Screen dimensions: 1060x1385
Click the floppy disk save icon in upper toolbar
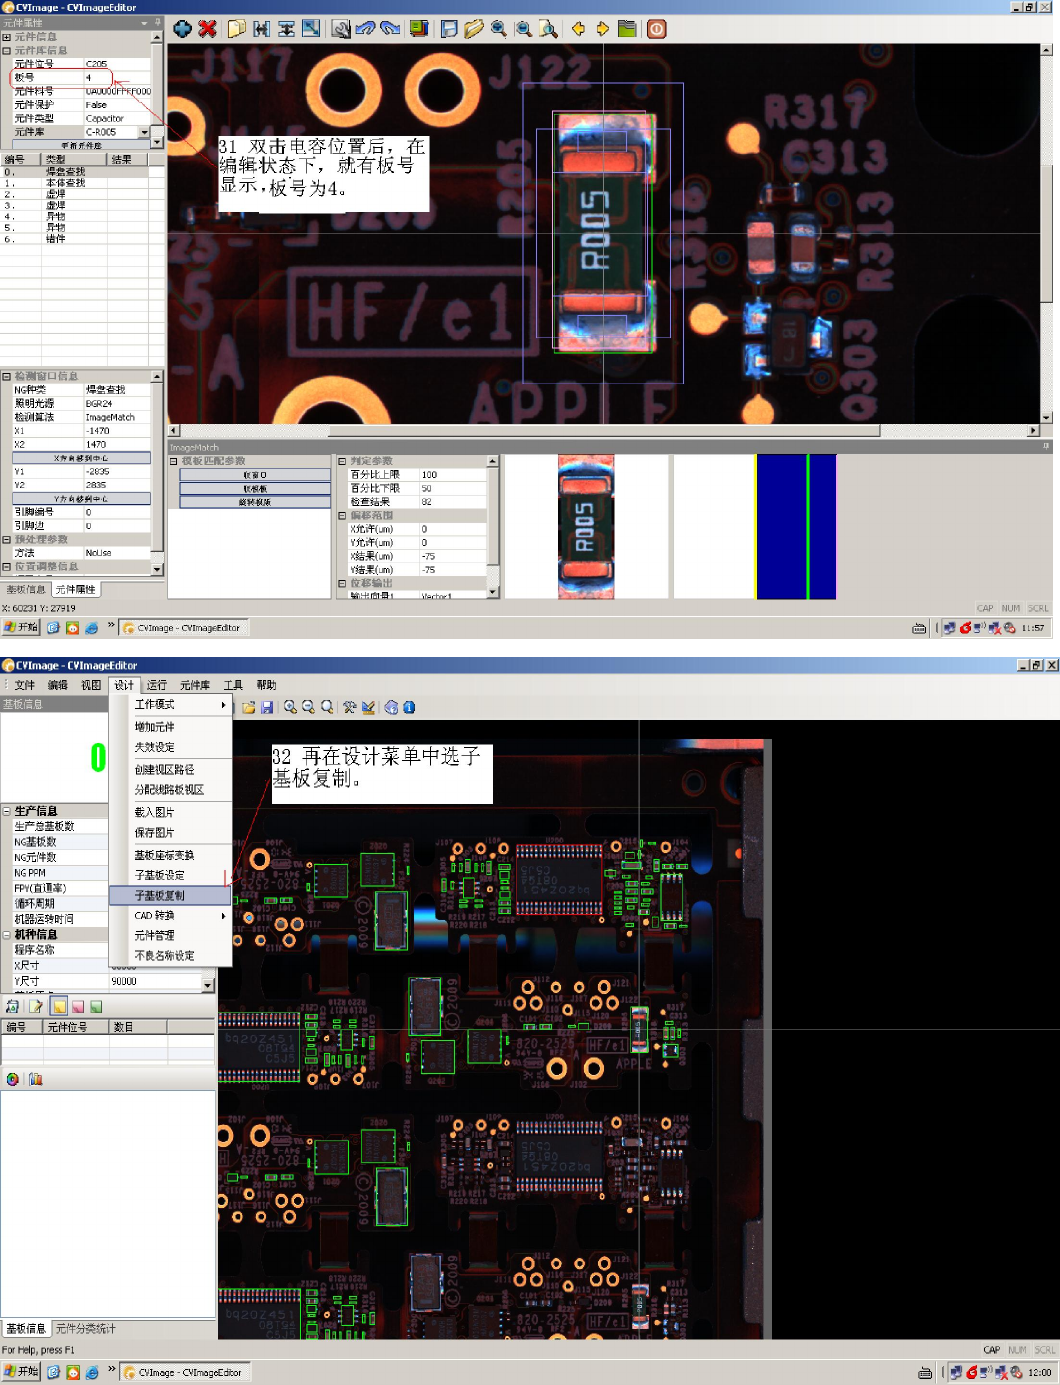449,29
